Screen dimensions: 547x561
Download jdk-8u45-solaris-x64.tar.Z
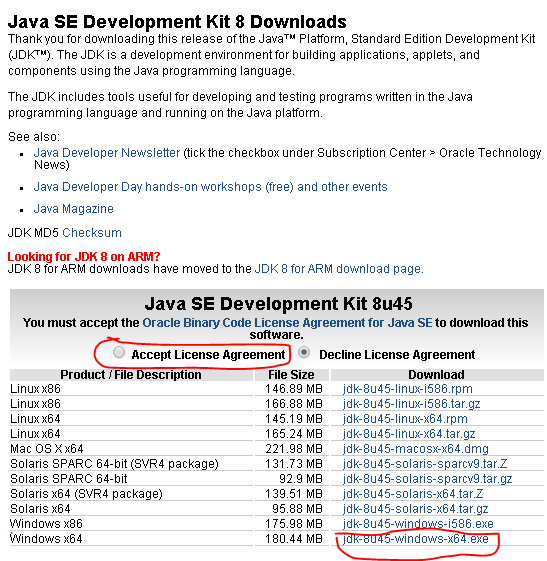point(413,494)
